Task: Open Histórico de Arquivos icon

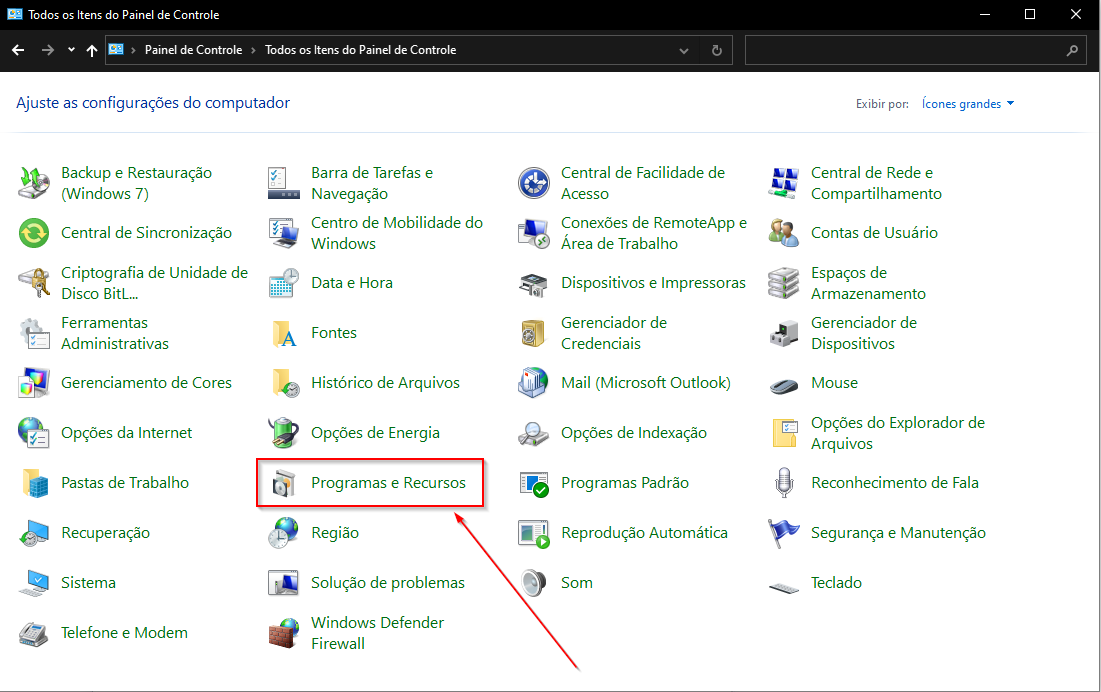Action: 284,383
